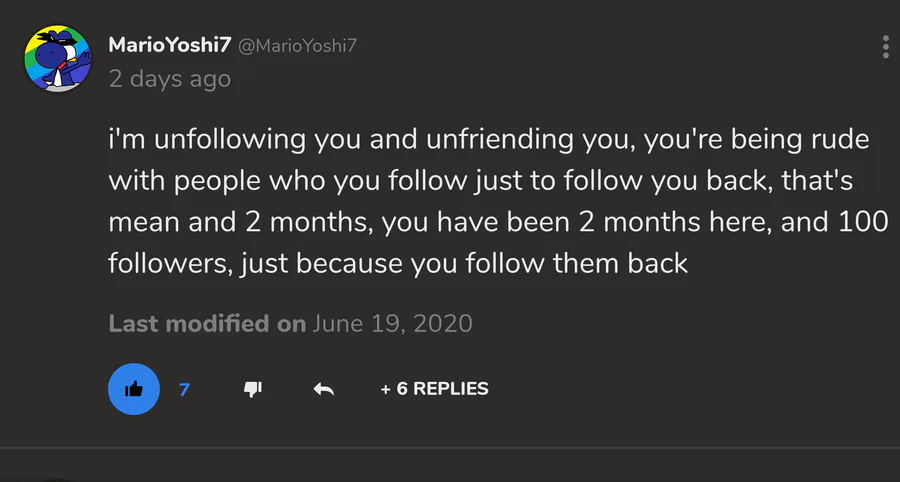Click the "Last modified on" label
This screenshot has height=482, width=900.
click(x=207, y=324)
